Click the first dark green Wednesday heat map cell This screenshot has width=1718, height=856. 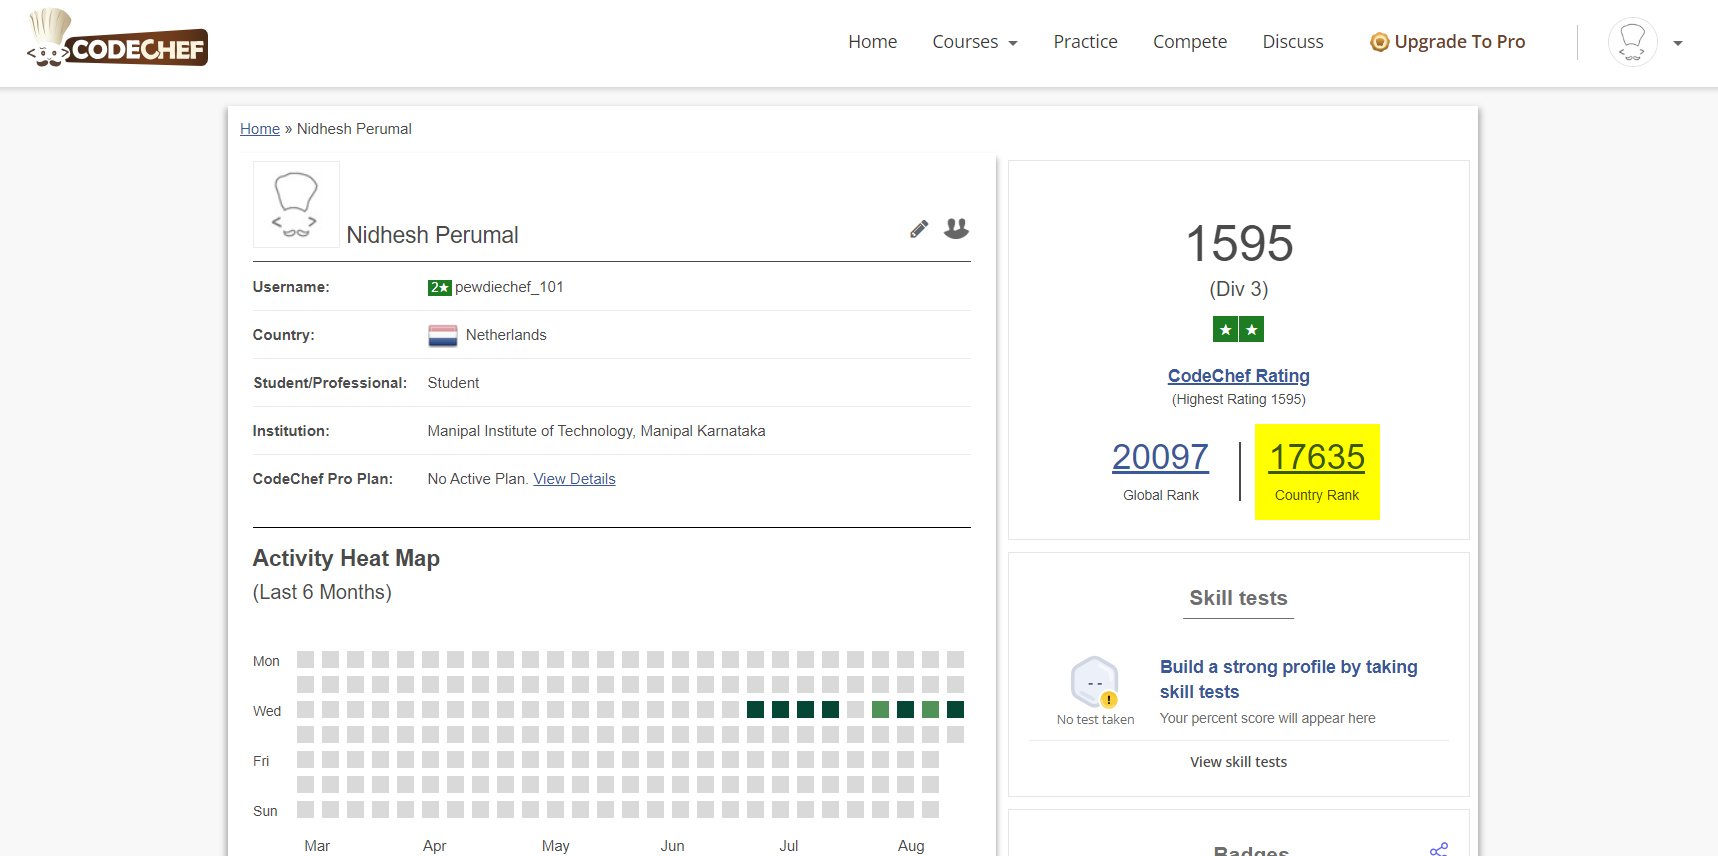point(755,710)
